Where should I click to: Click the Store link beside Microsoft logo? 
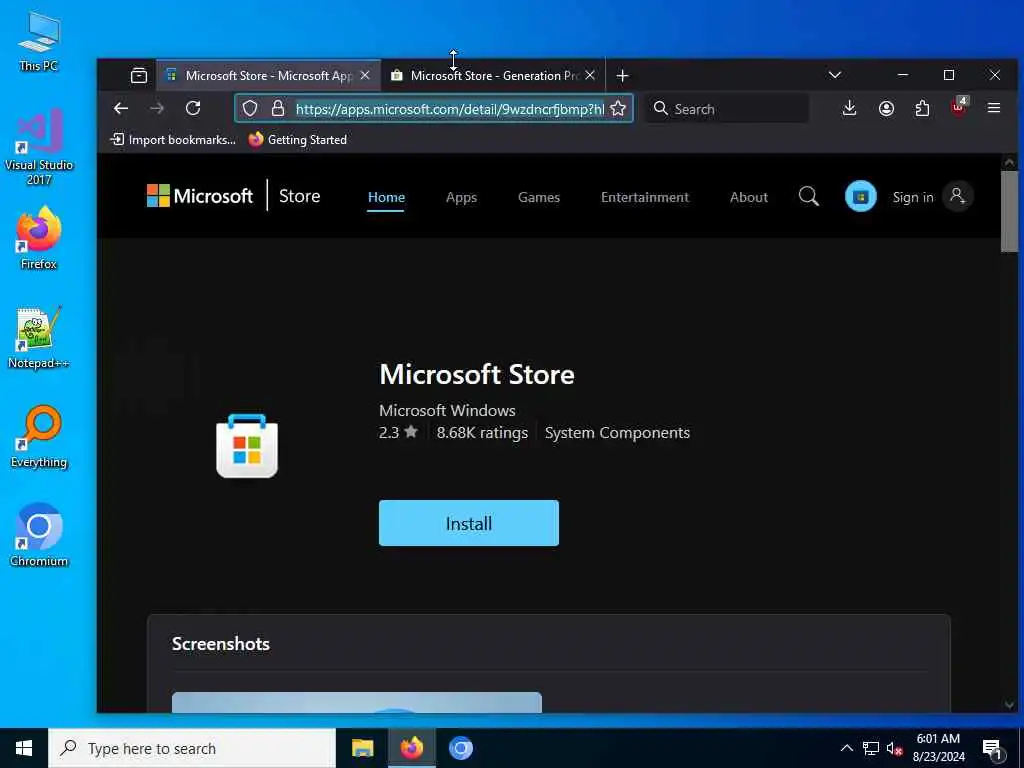tap(300, 196)
